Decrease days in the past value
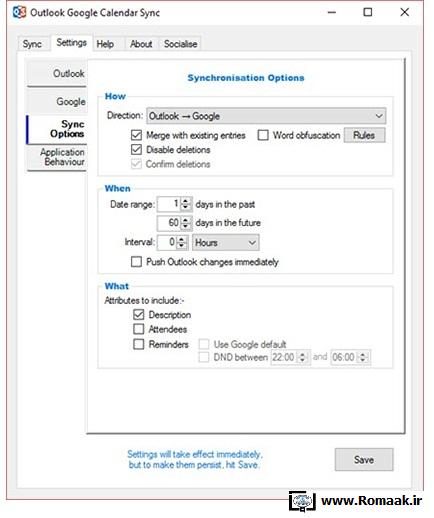The width and height of the screenshot is (434, 518). [186, 208]
